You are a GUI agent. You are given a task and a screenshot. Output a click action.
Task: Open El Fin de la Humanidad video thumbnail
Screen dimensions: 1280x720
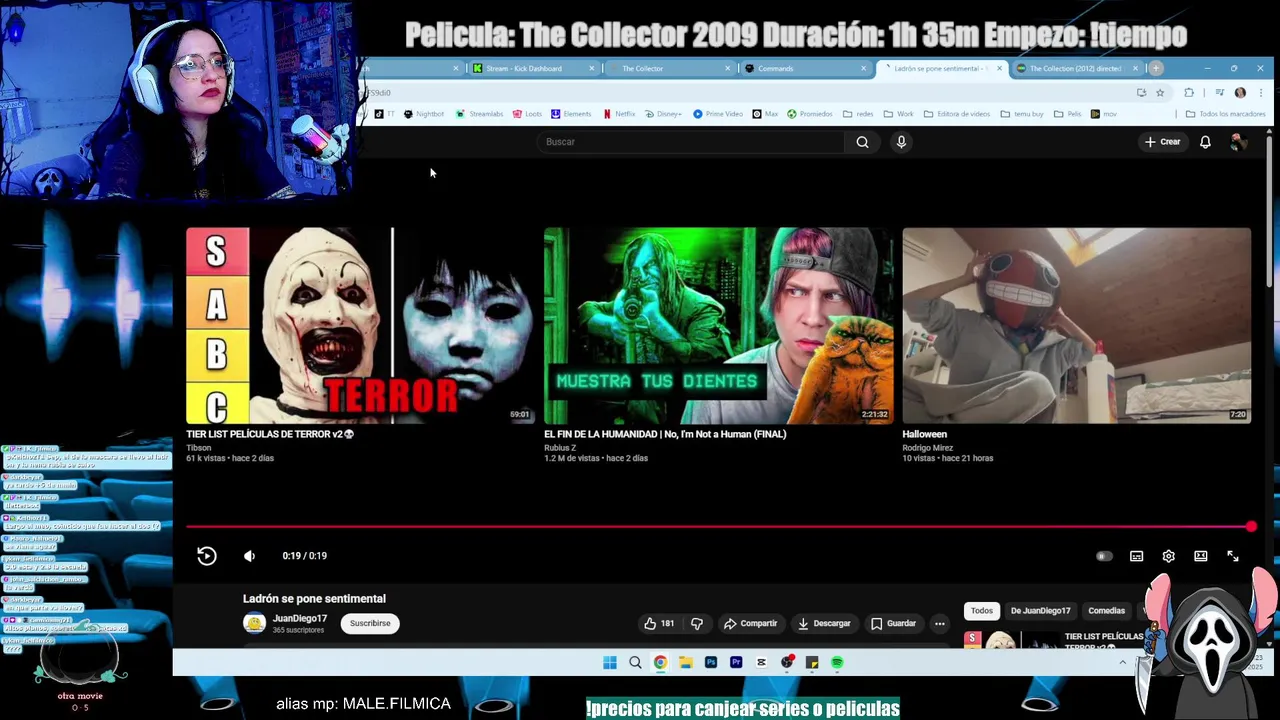718,326
